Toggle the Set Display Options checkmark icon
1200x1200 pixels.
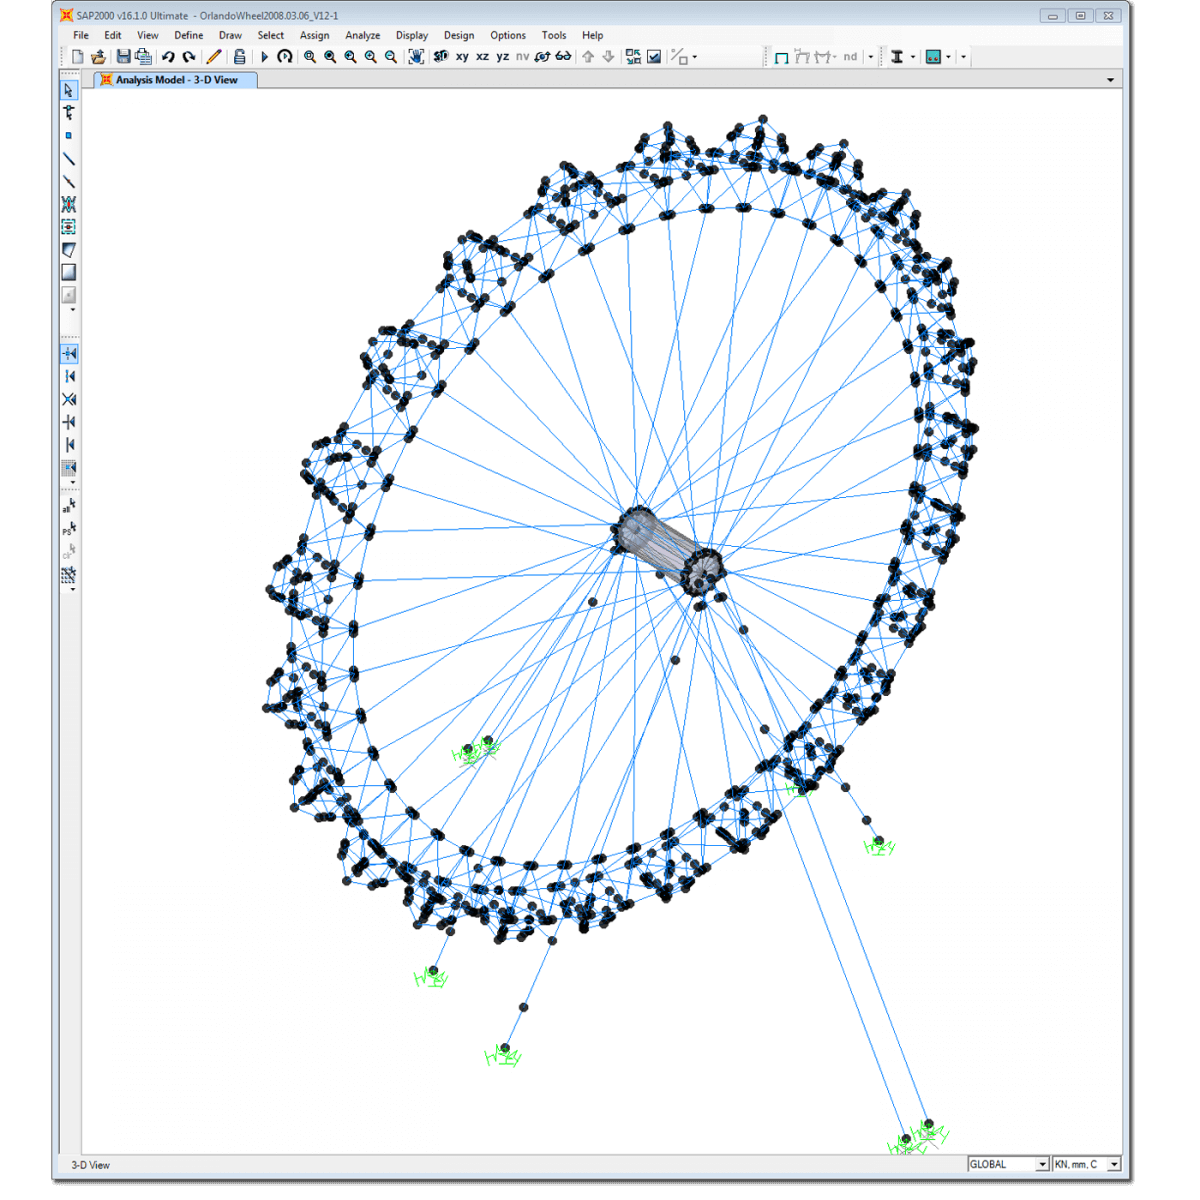654,57
